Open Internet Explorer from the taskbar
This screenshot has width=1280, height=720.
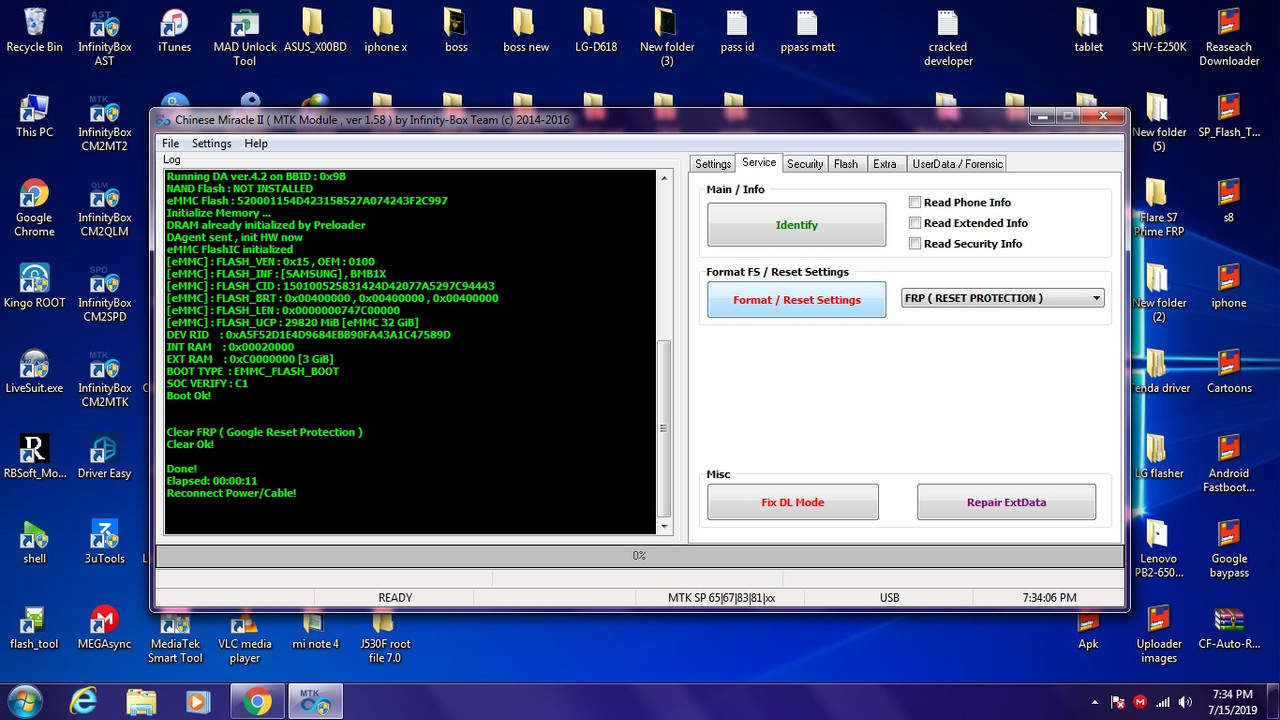(86, 702)
